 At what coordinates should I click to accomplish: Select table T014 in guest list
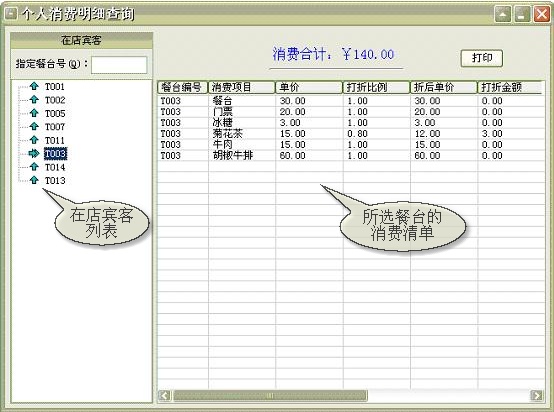55,167
